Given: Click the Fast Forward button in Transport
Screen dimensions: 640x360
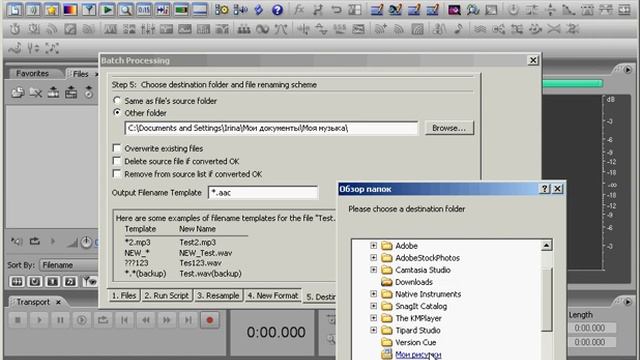Looking at the screenshot, I should (x=167, y=320).
